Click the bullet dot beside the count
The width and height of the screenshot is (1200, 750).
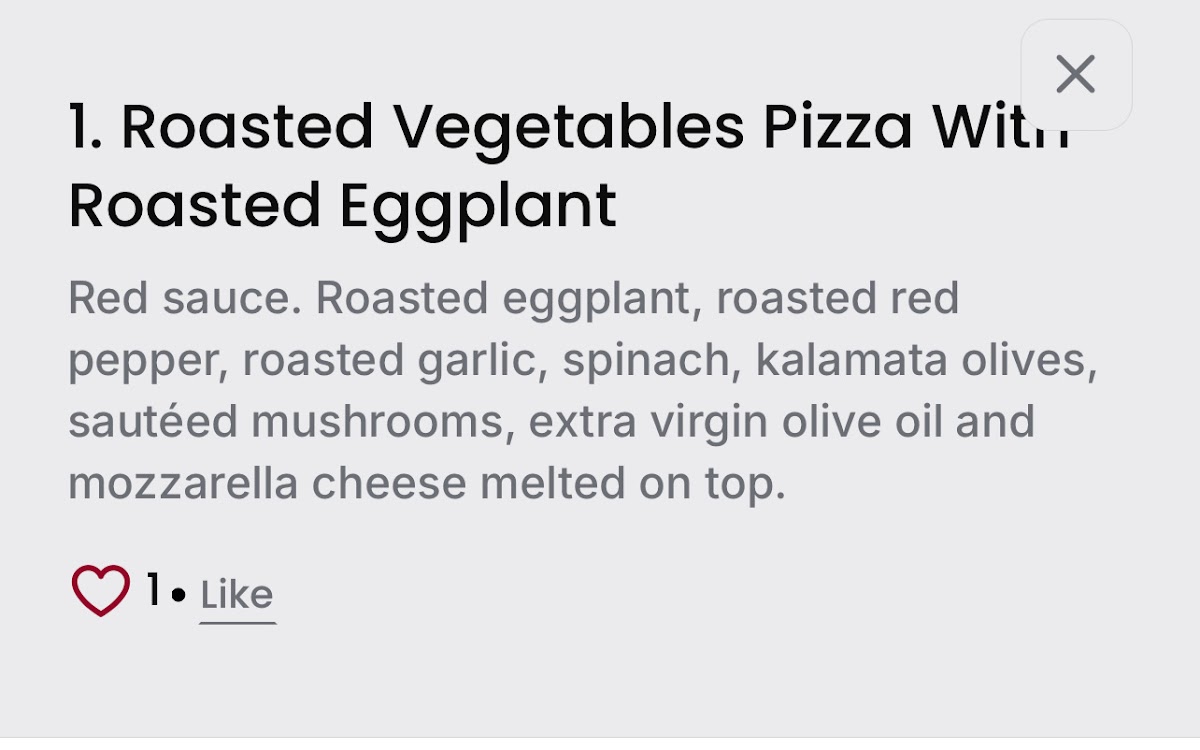tap(178, 596)
